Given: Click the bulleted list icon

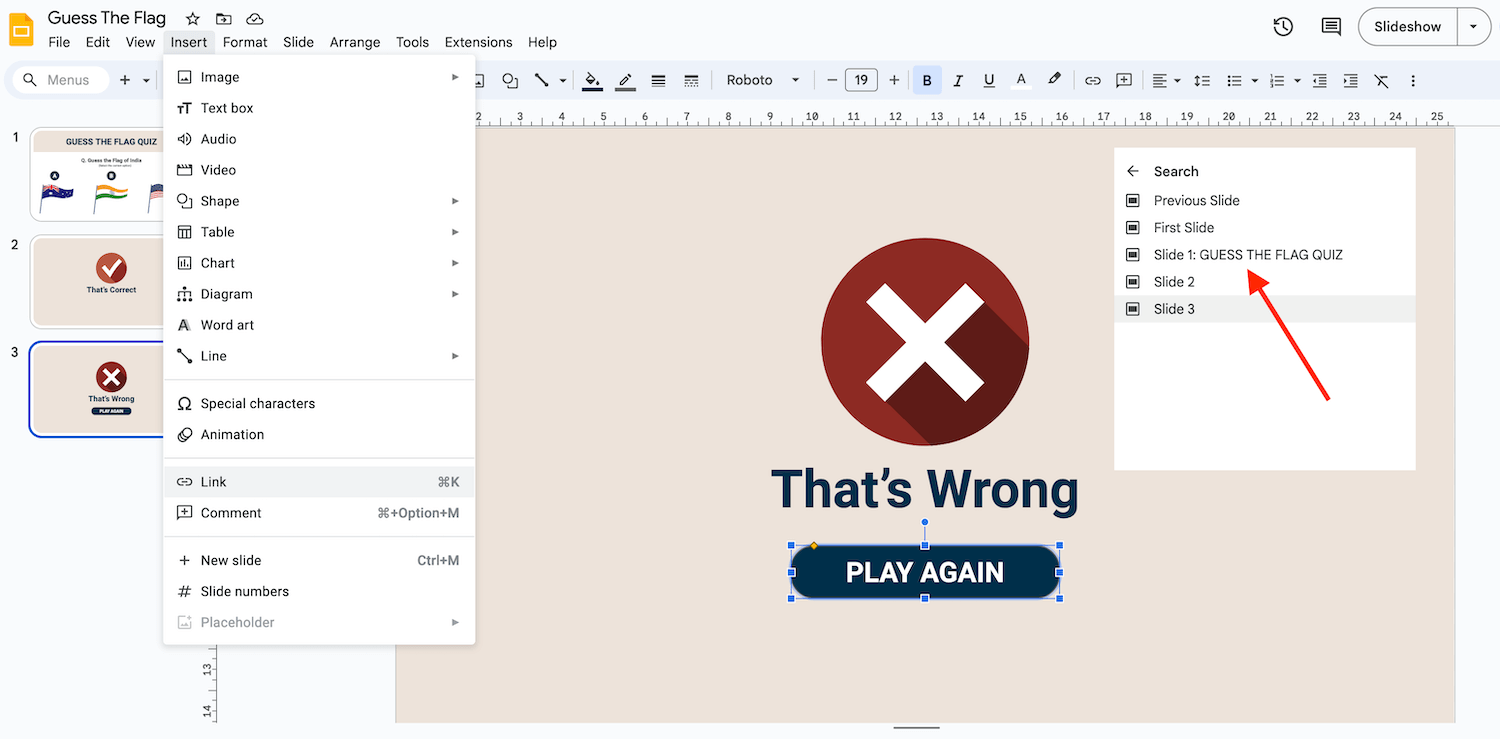Looking at the screenshot, I should [x=1235, y=80].
